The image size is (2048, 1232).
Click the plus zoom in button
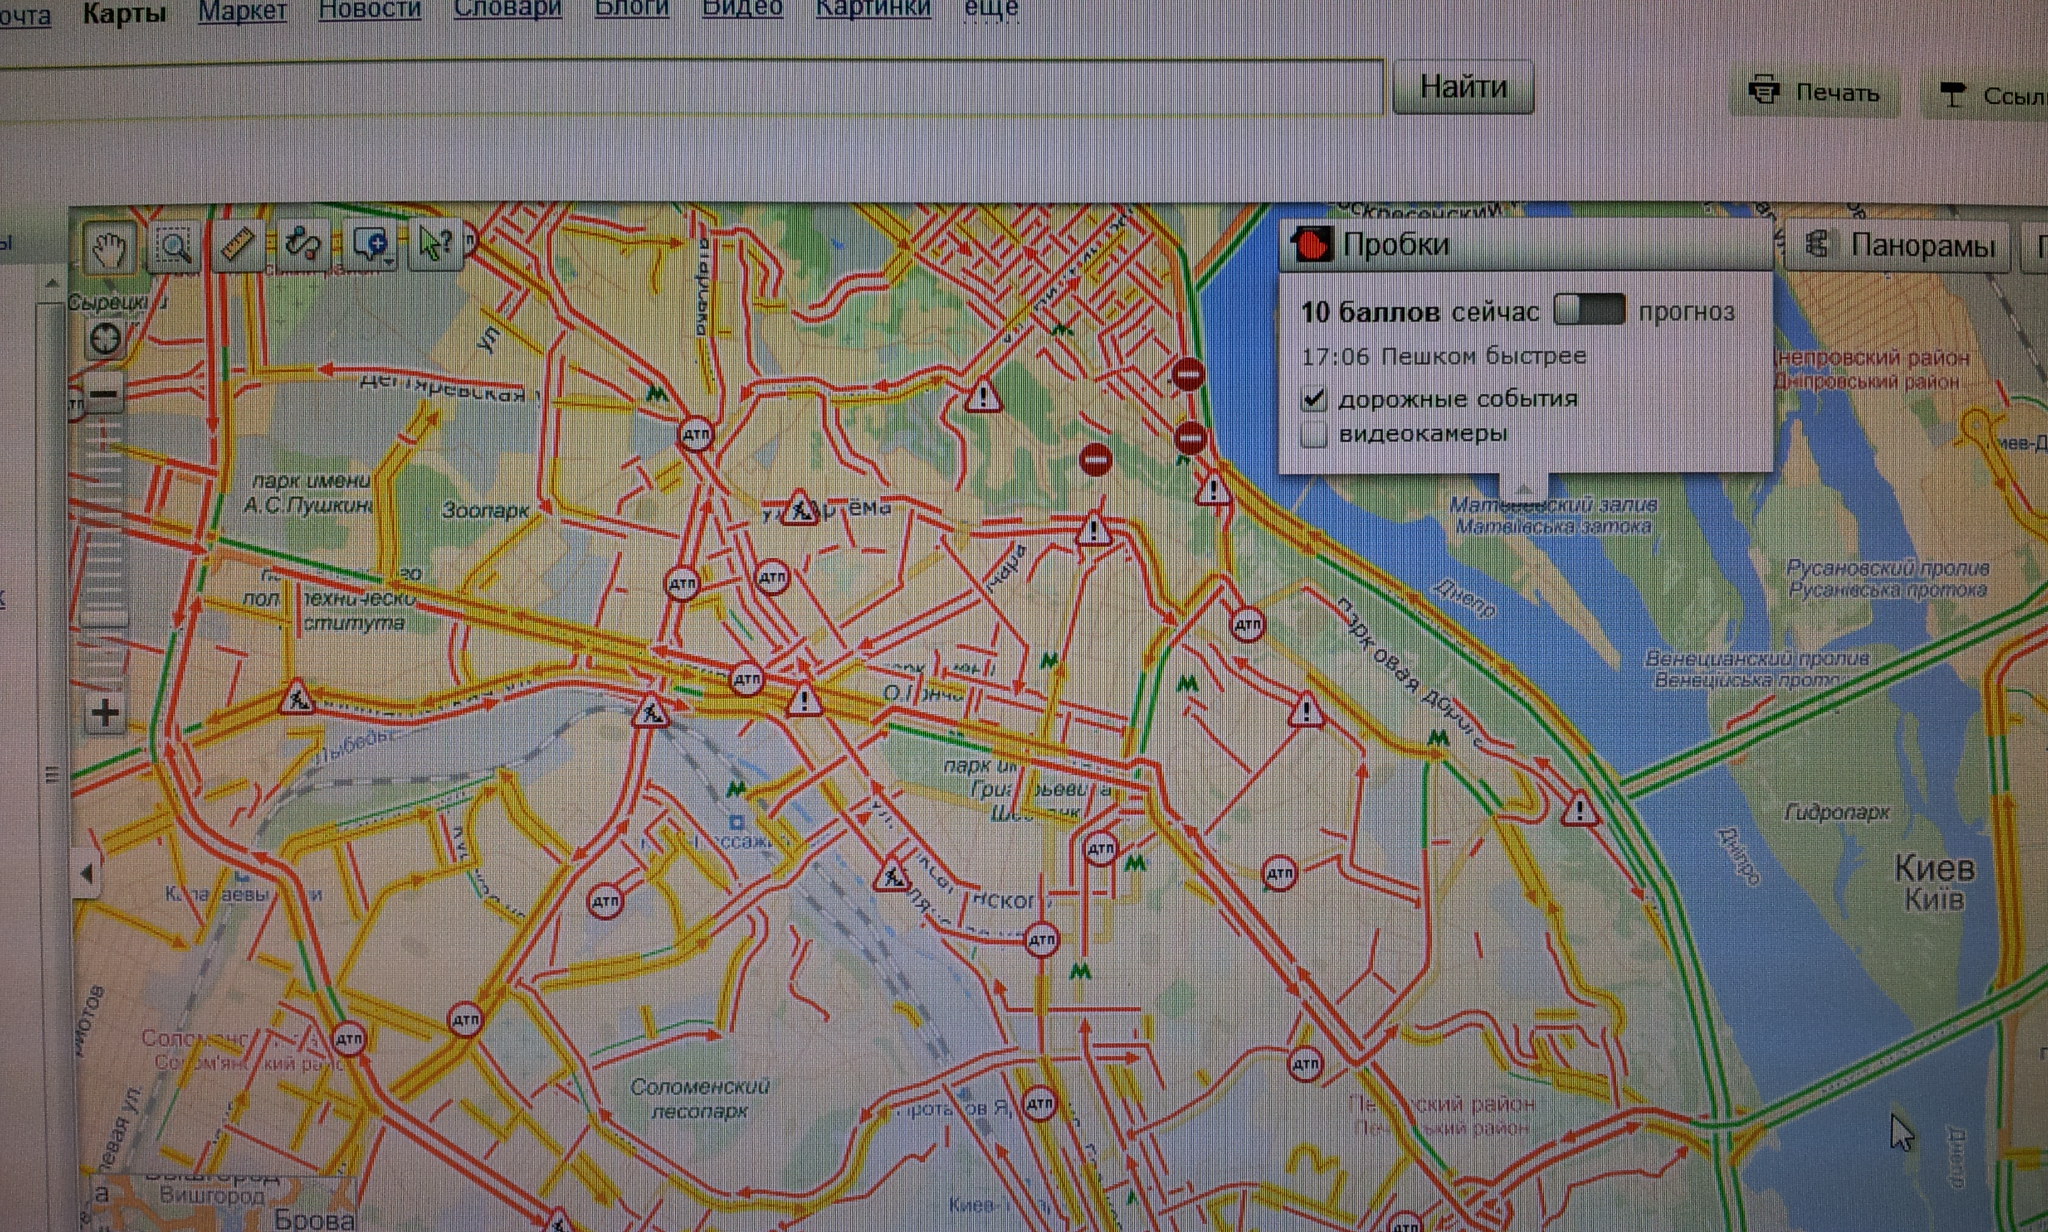(105, 713)
